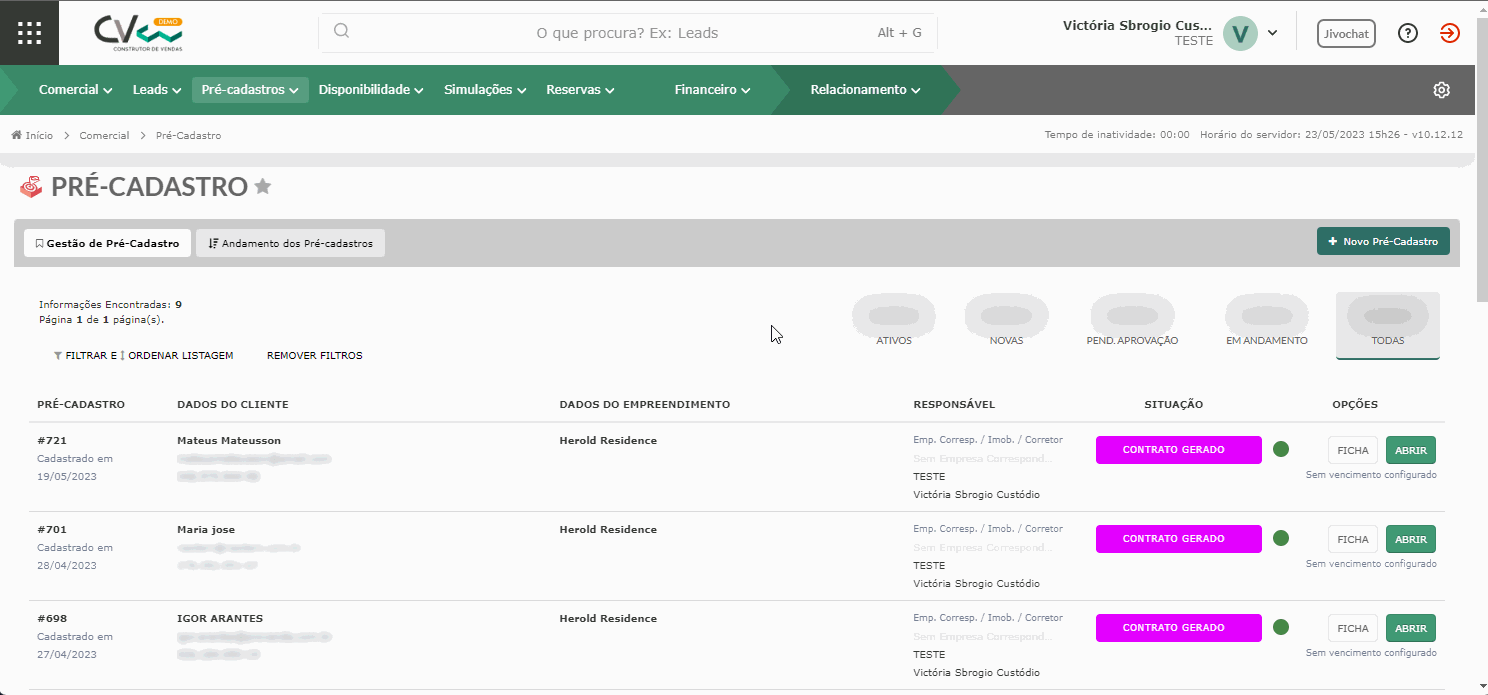
Task: Click client name Maria jose
Action: click(206, 529)
